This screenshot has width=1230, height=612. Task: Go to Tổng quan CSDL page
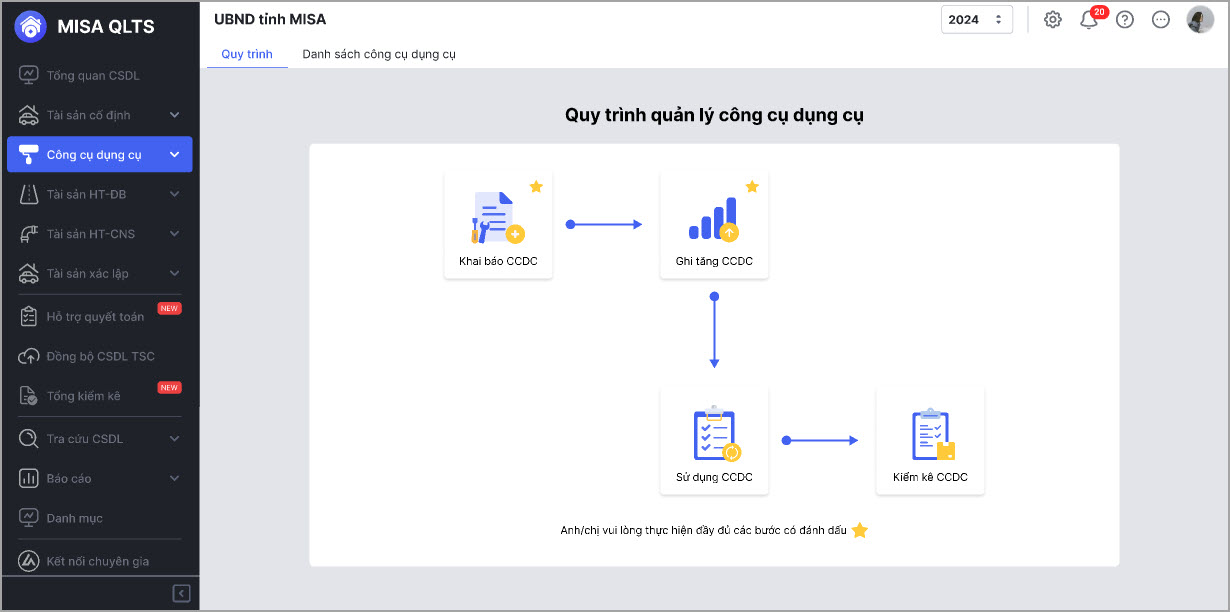[x=93, y=75]
